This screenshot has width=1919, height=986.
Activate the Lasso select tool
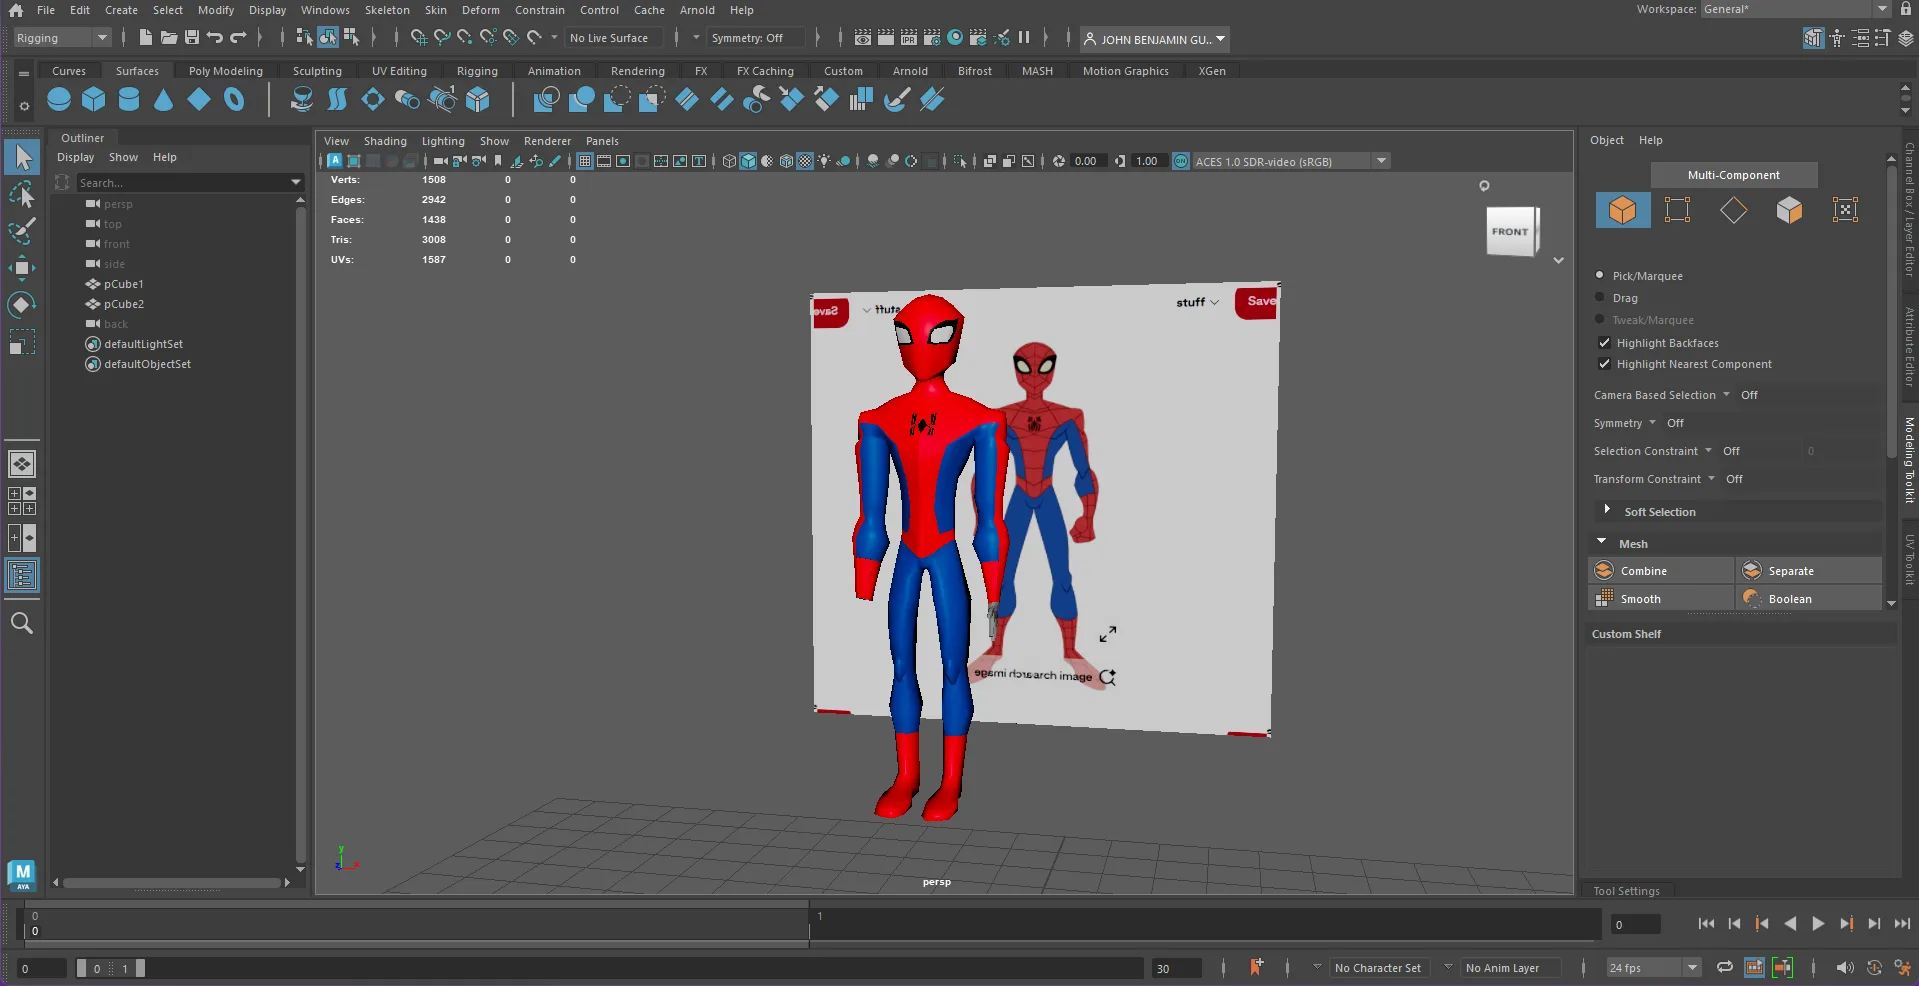[x=22, y=193]
